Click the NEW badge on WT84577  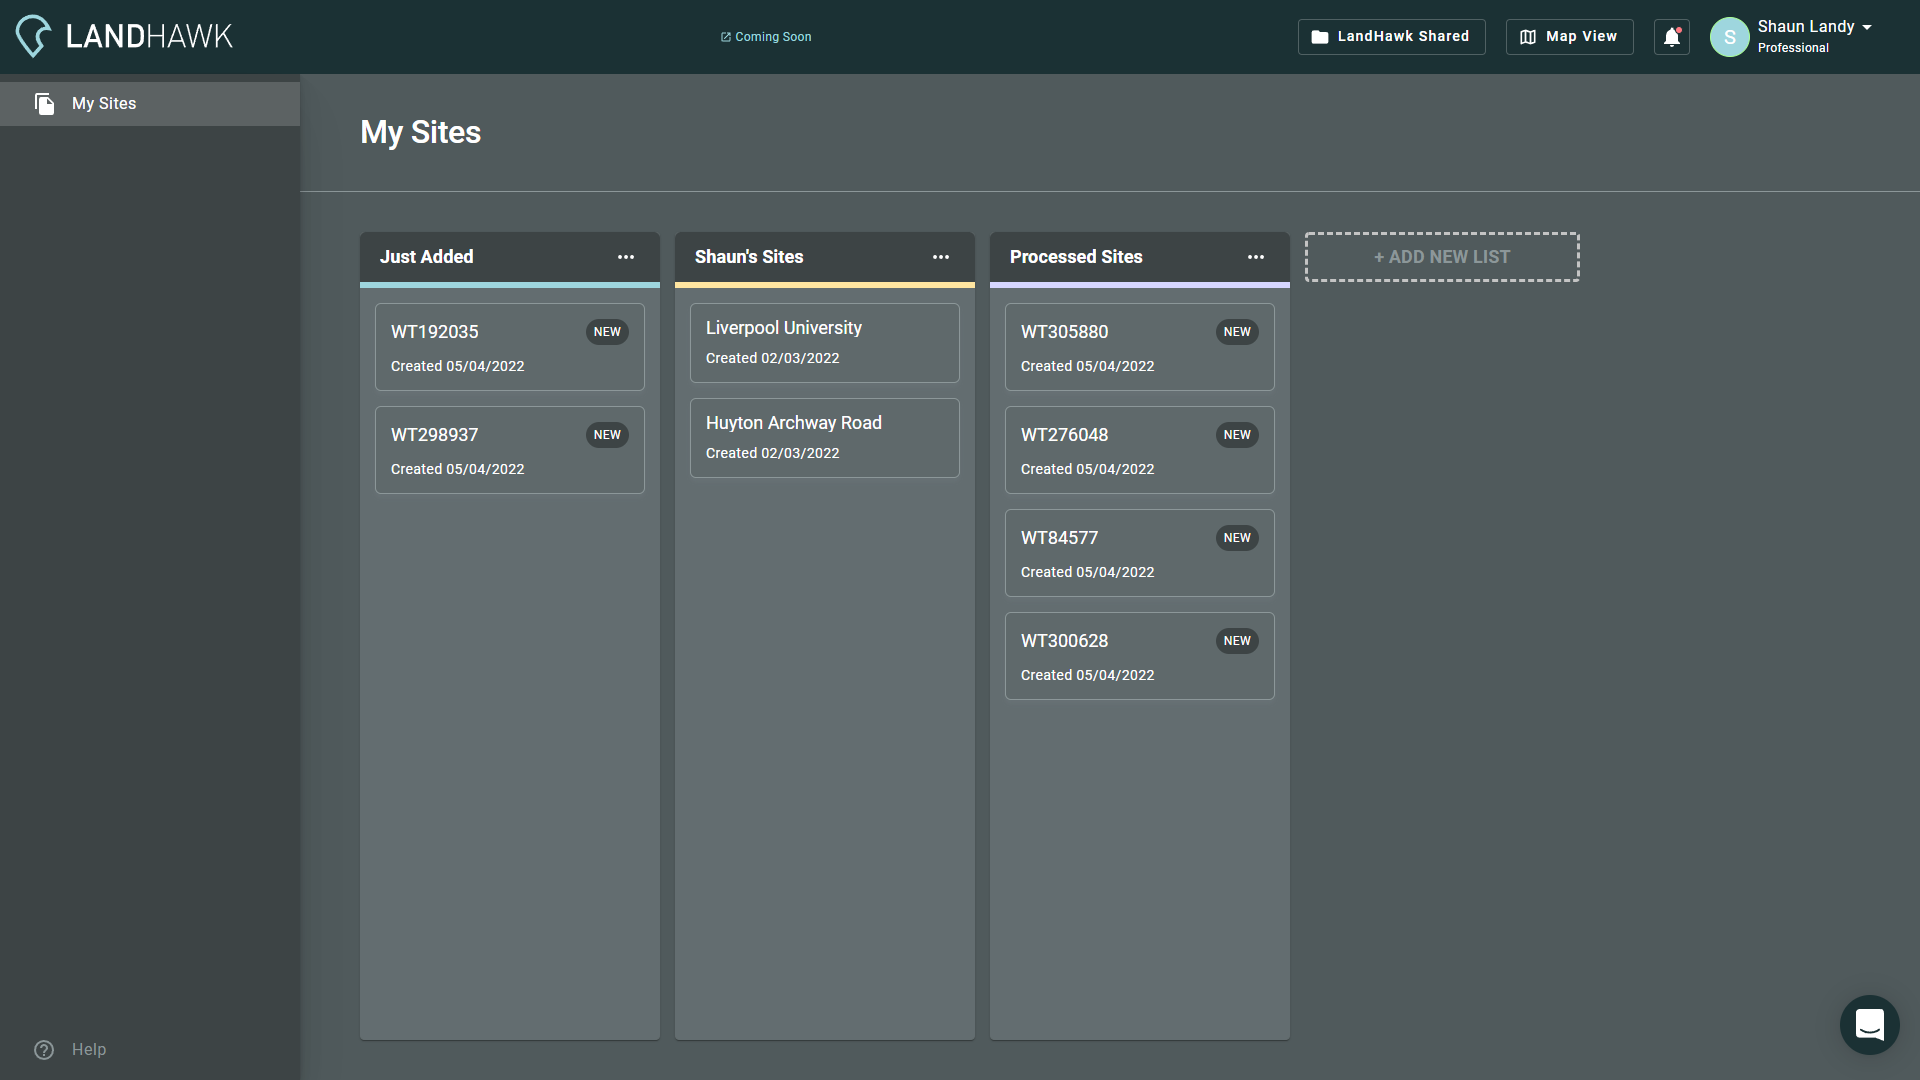1237,538
